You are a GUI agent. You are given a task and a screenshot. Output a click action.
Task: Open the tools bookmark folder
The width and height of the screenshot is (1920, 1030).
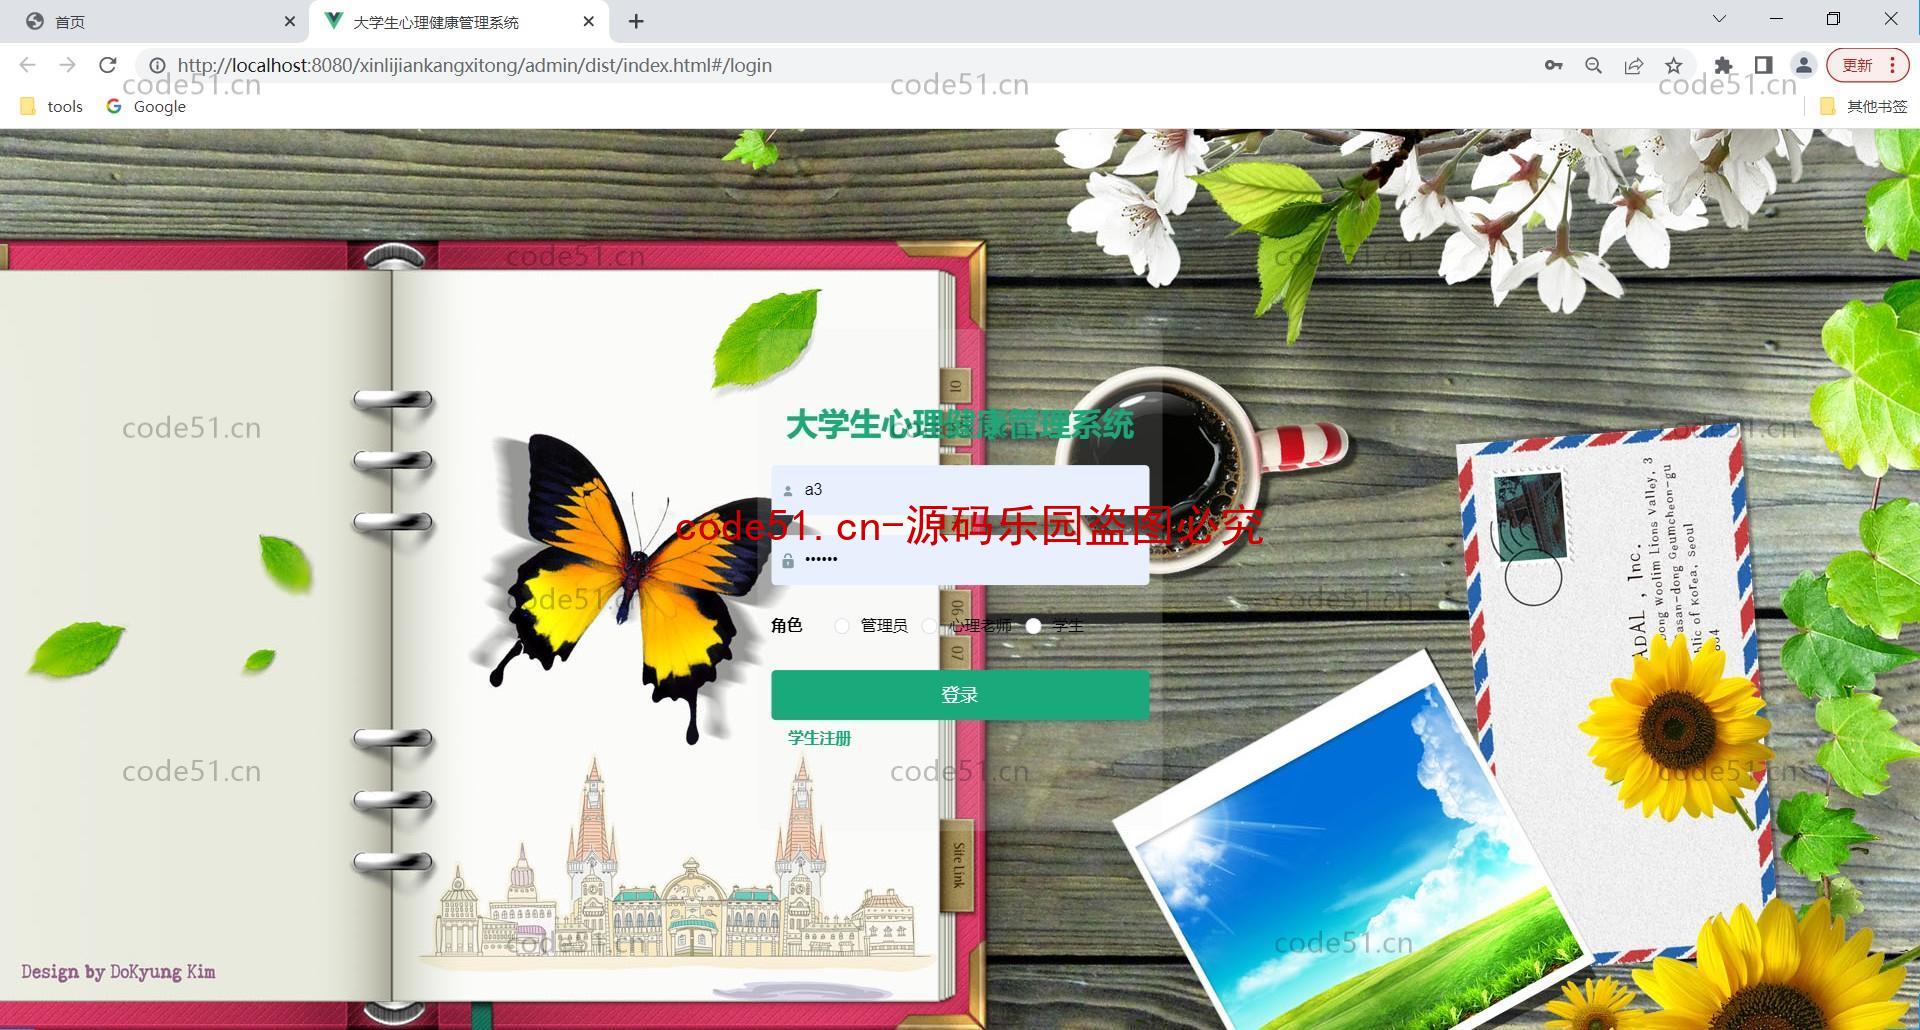(x=52, y=106)
